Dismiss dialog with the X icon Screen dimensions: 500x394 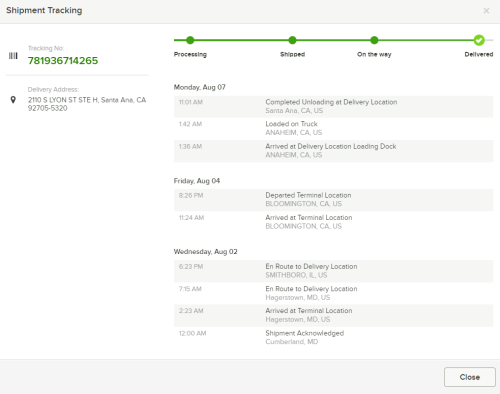[486, 11]
